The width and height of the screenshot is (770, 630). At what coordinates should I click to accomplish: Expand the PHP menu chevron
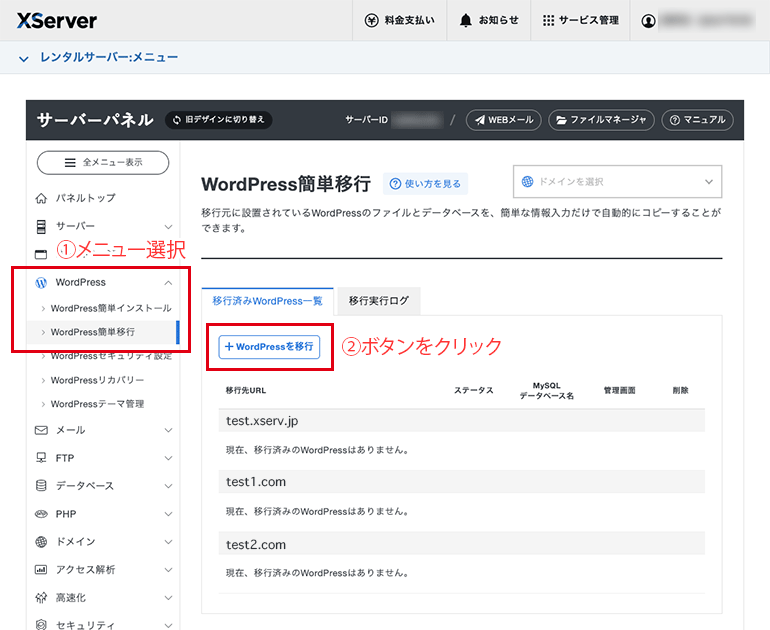(168, 514)
